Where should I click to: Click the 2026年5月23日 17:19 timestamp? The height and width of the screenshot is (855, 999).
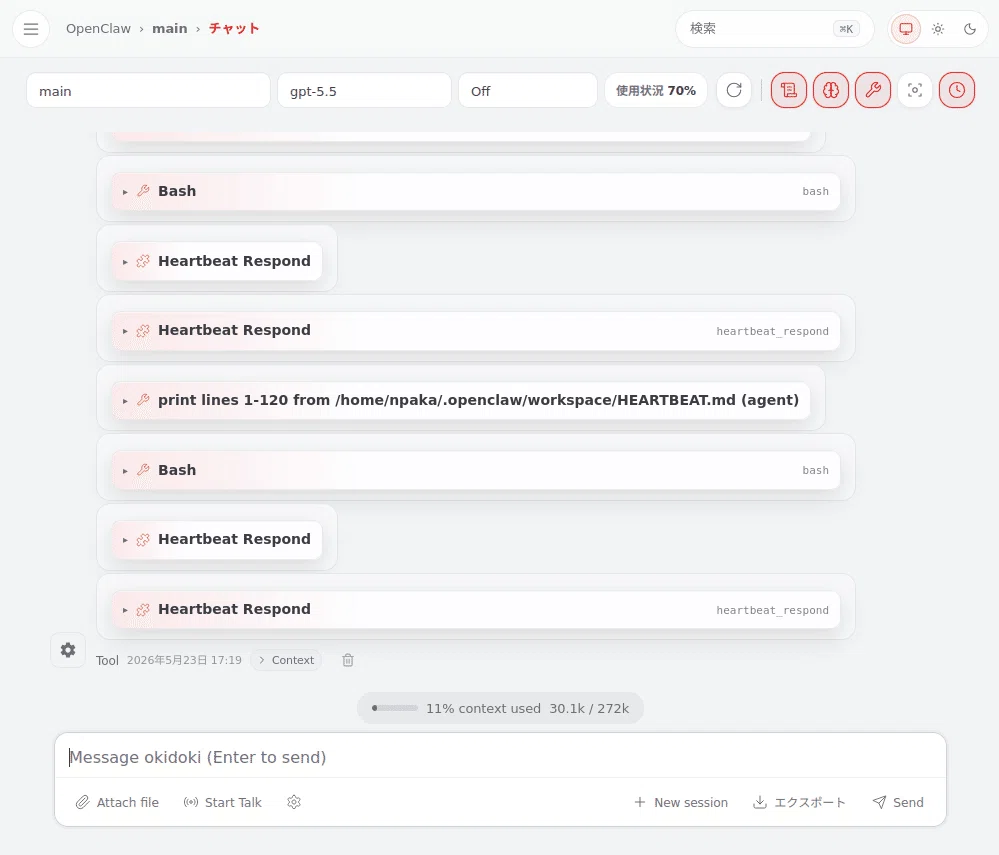184,660
